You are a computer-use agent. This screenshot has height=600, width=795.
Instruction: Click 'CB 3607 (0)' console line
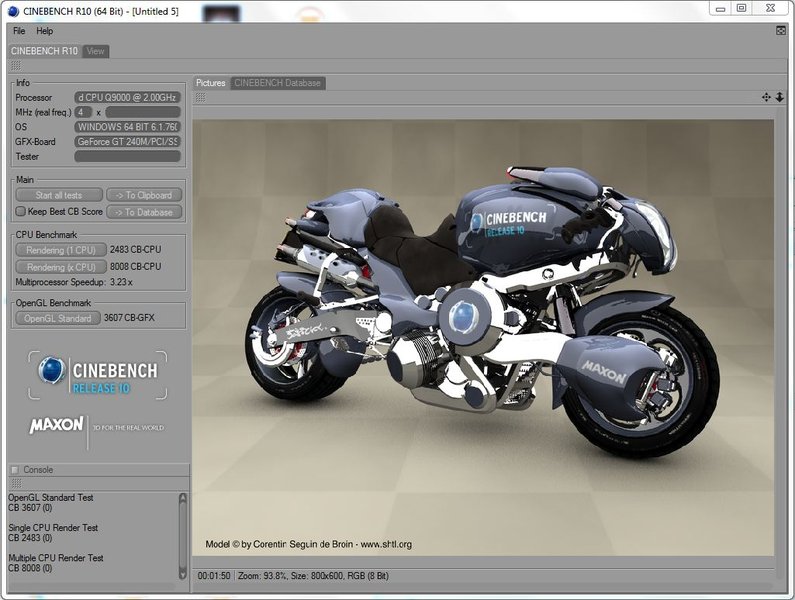[30, 508]
